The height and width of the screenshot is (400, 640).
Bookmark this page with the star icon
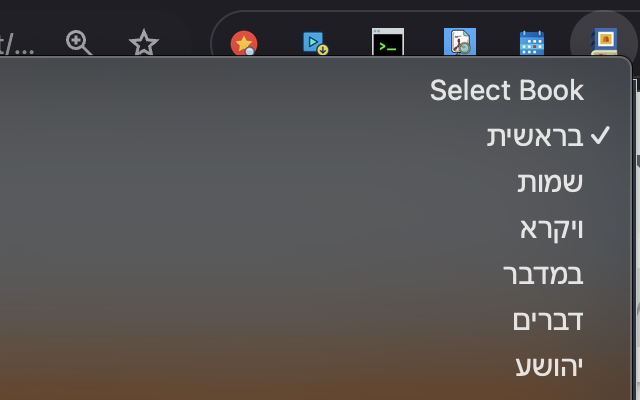click(144, 42)
